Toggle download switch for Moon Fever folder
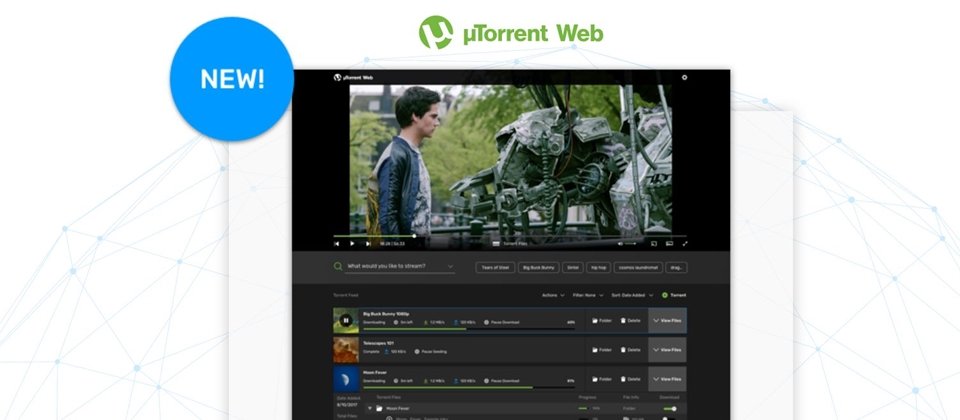 point(670,408)
